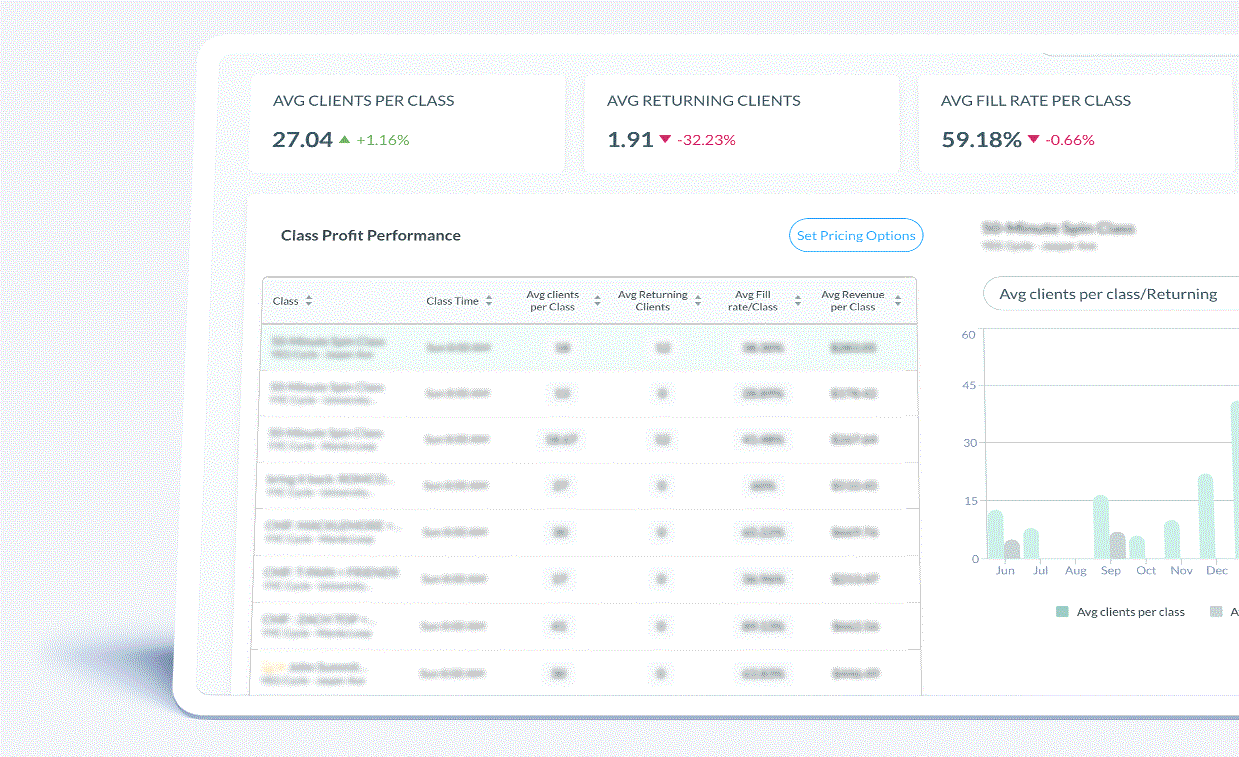The width and height of the screenshot is (1239, 757).
Task: Select the 59.18% fill rate value
Action: click(981, 140)
